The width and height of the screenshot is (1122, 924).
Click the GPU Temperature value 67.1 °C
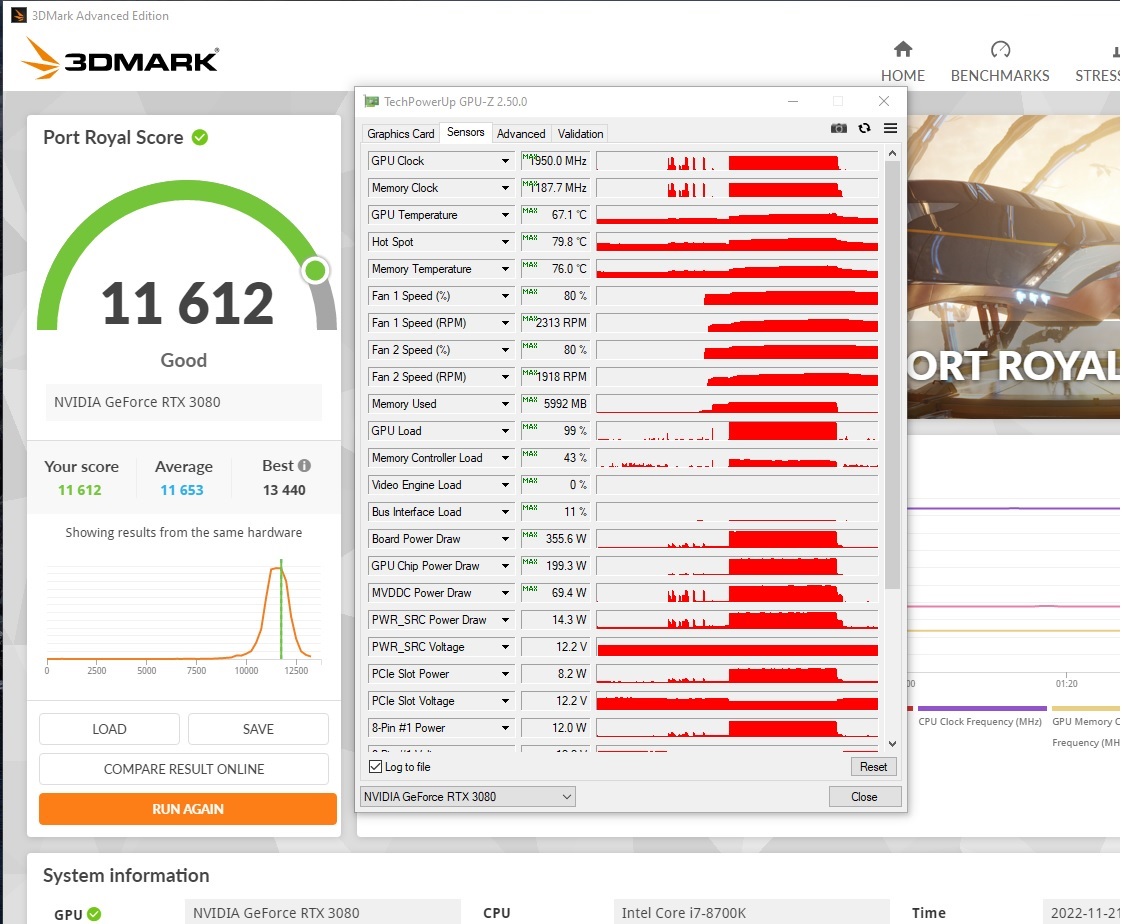pos(555,215)
